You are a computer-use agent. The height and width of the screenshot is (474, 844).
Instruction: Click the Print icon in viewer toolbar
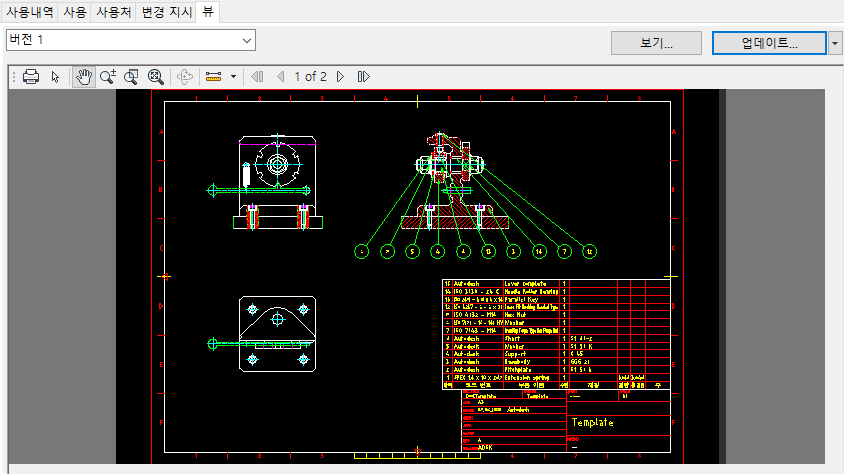(31, 77)
